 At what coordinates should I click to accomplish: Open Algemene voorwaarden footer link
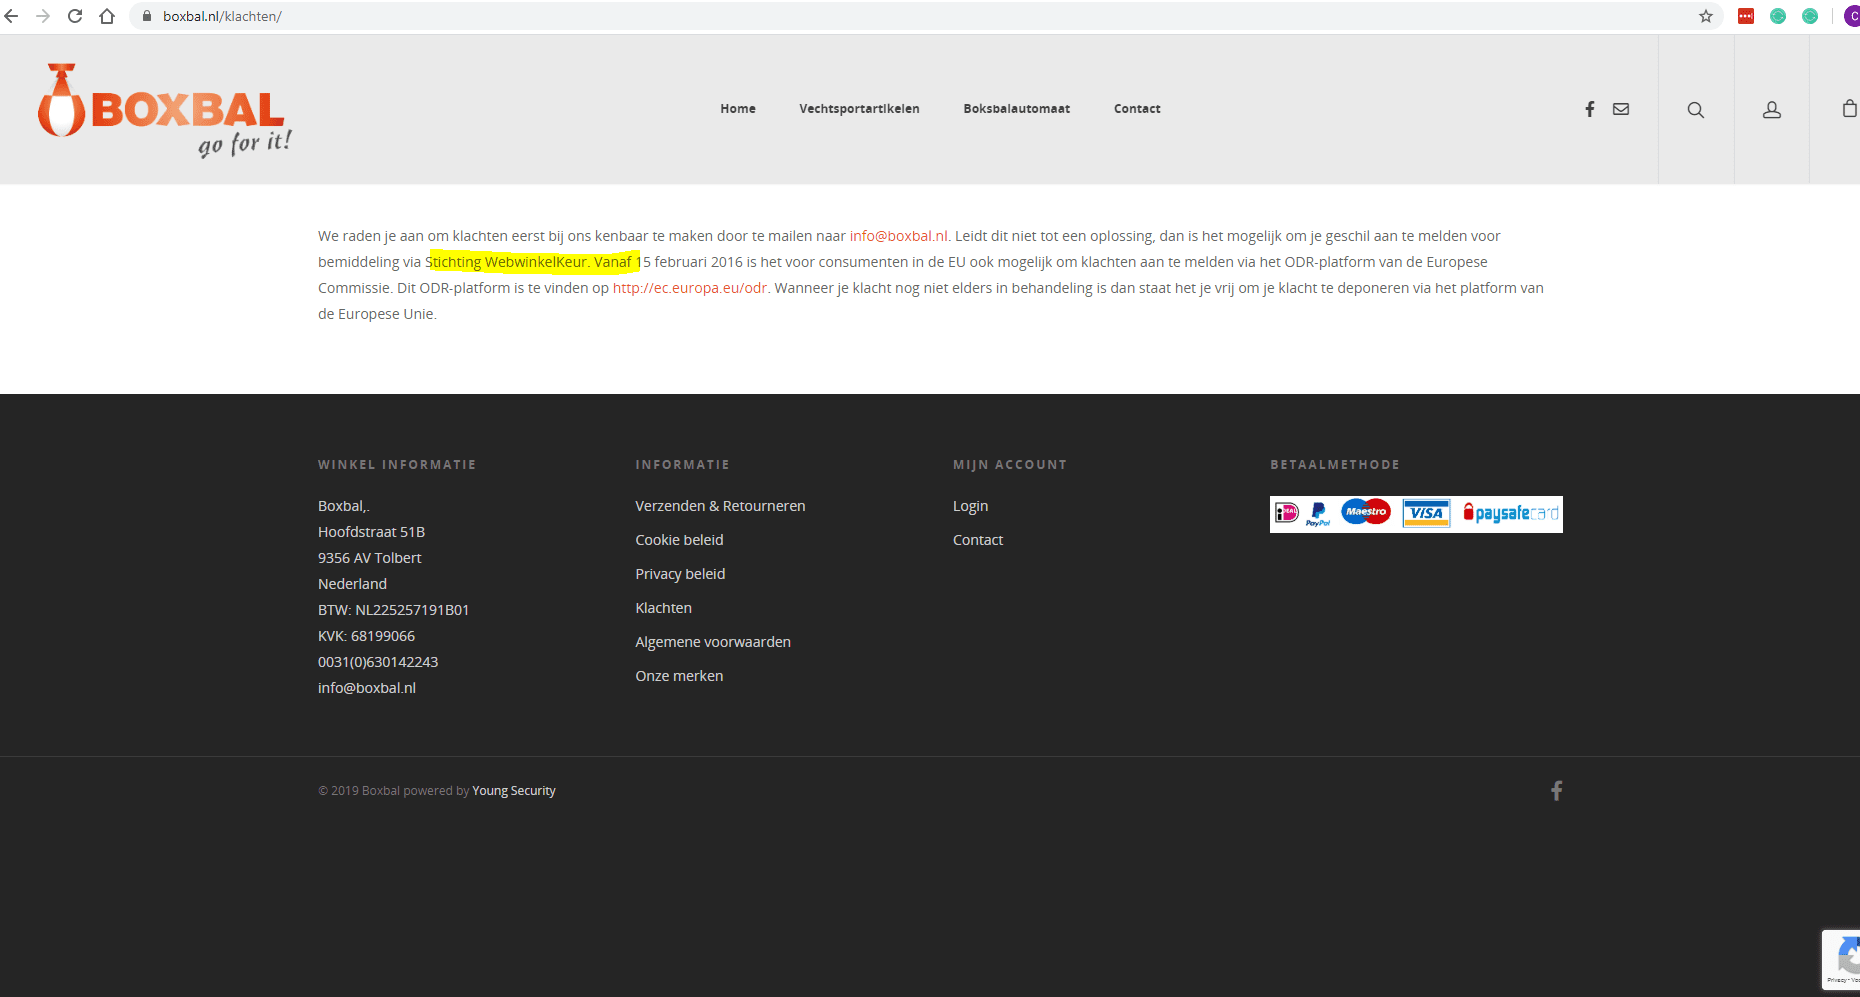click(x=713, y=642)
